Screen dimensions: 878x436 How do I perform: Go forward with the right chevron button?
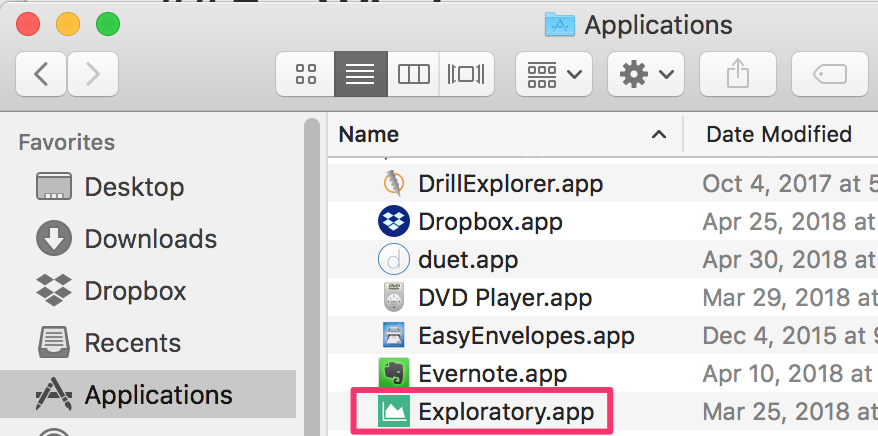pyautogui.click(x=93, y=74)
